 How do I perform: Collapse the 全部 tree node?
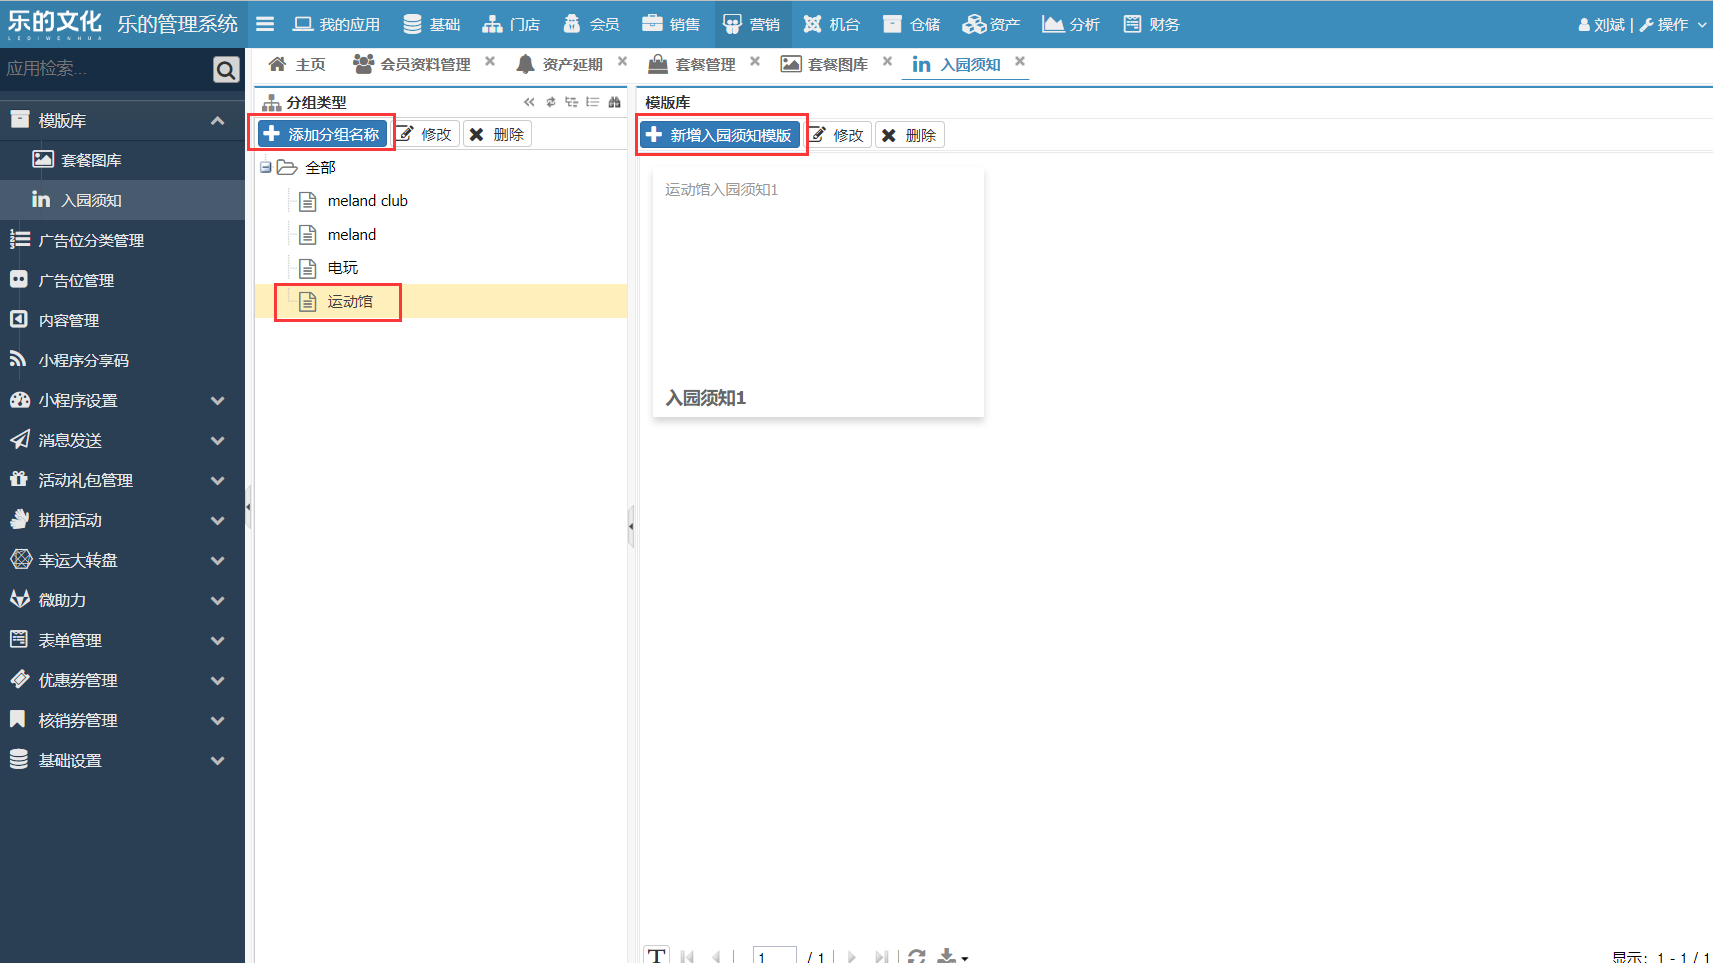pos(266,167)
